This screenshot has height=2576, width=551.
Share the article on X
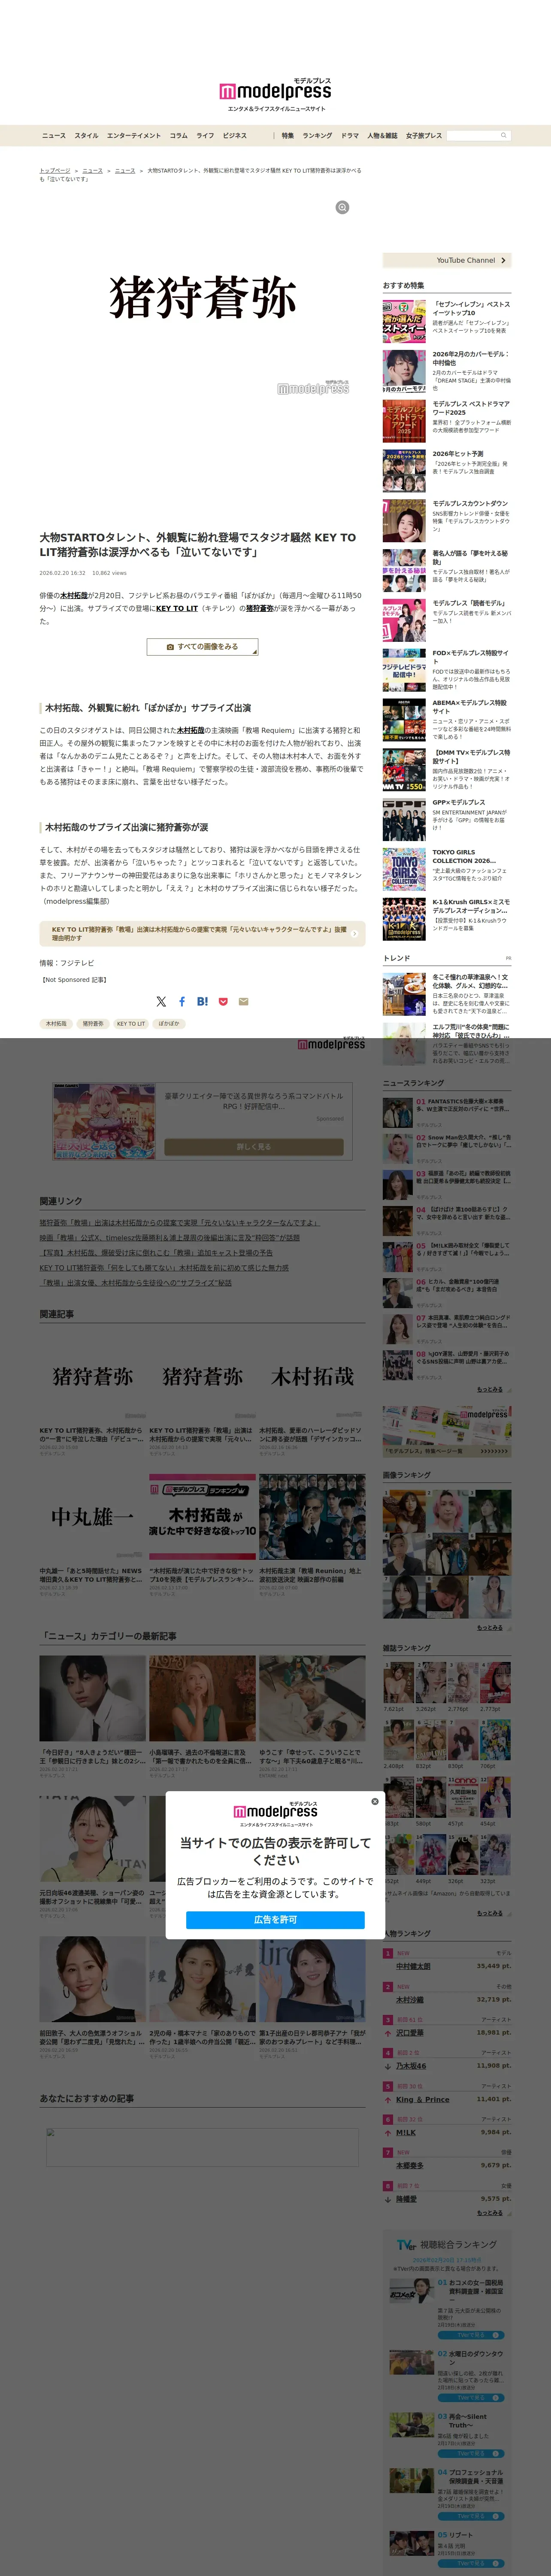pos(161,1001)
